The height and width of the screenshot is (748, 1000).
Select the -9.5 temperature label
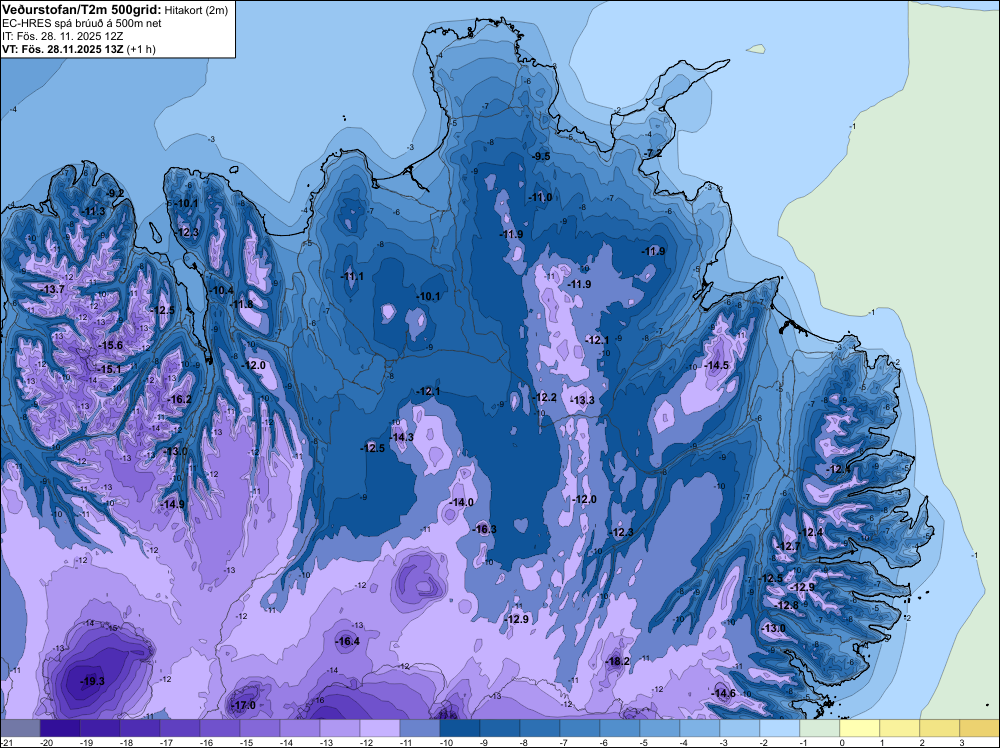point(541,156)
